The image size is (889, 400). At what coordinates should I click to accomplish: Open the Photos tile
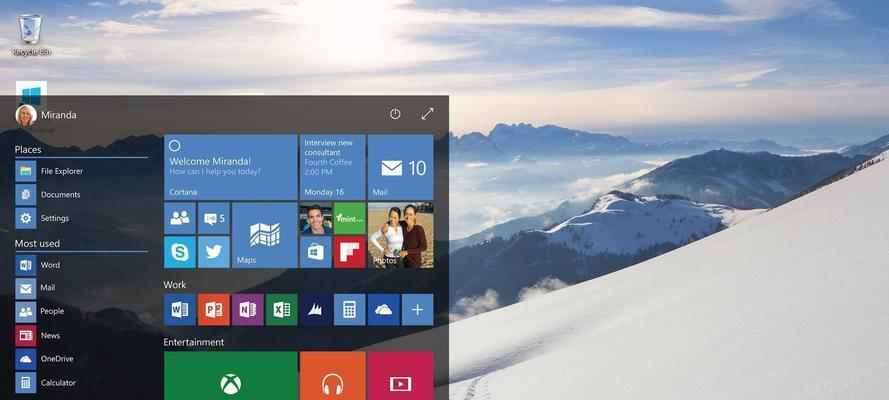[x=400, y=235]
